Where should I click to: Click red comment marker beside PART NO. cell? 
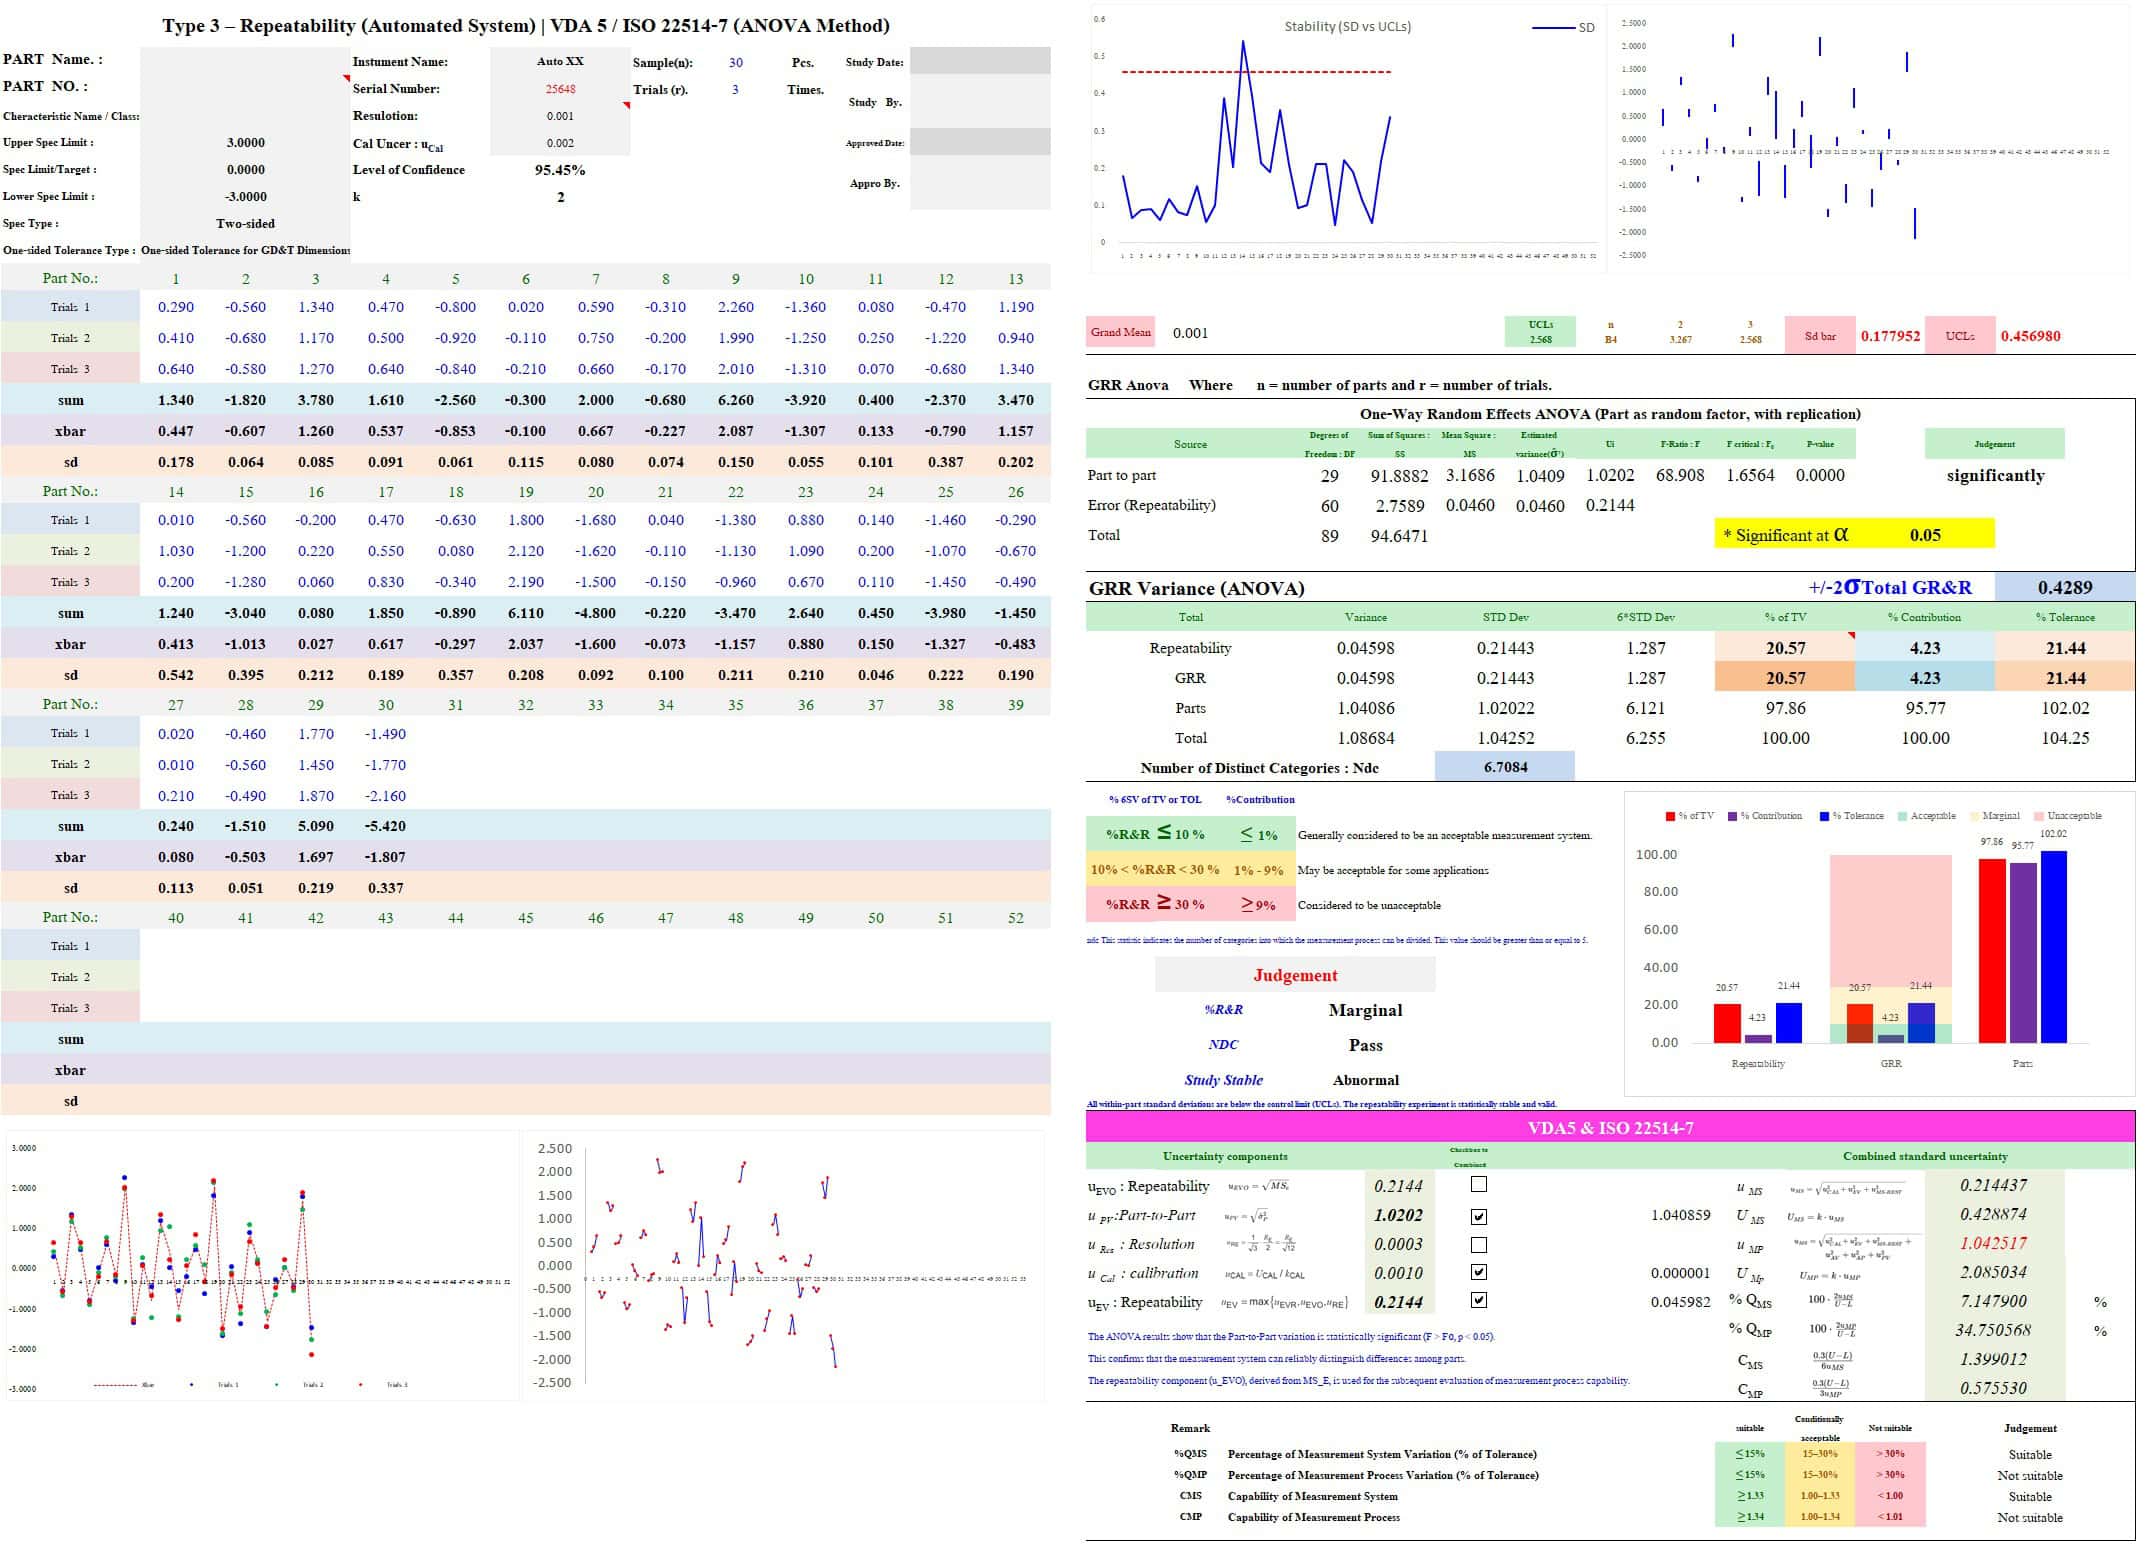click(x=346, y=78)
